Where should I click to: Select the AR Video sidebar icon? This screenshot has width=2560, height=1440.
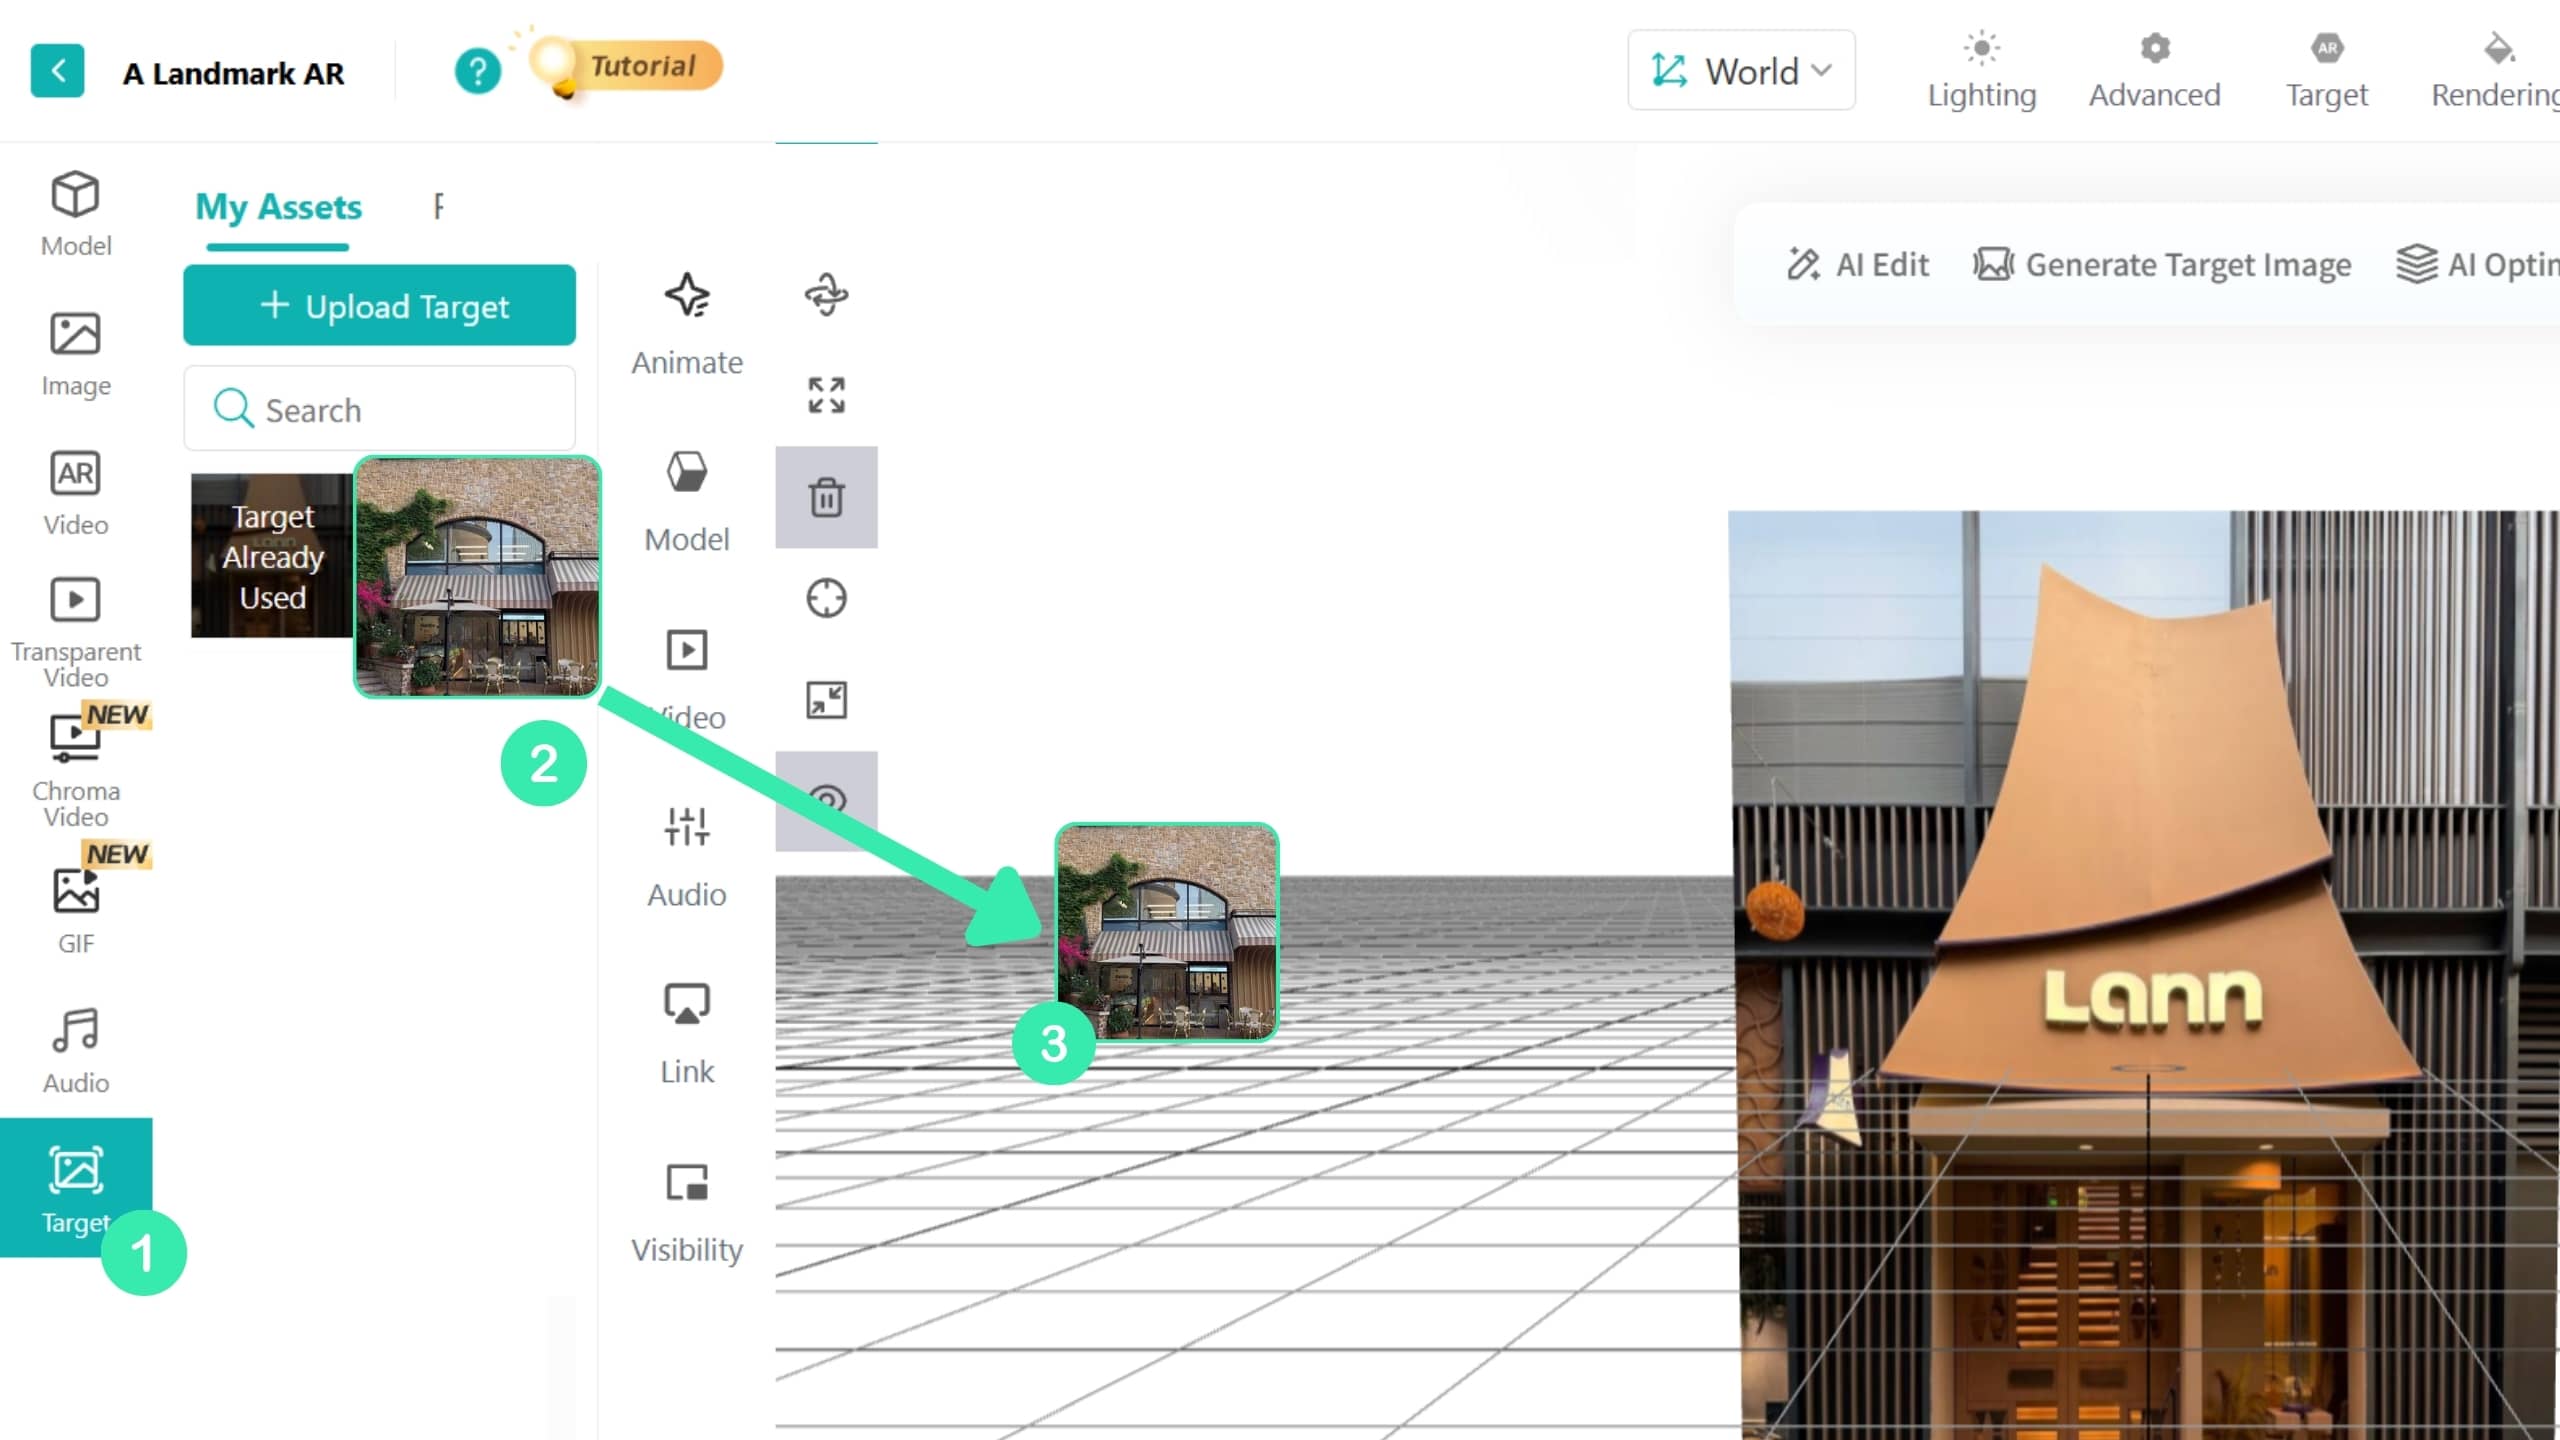point(76,493)
